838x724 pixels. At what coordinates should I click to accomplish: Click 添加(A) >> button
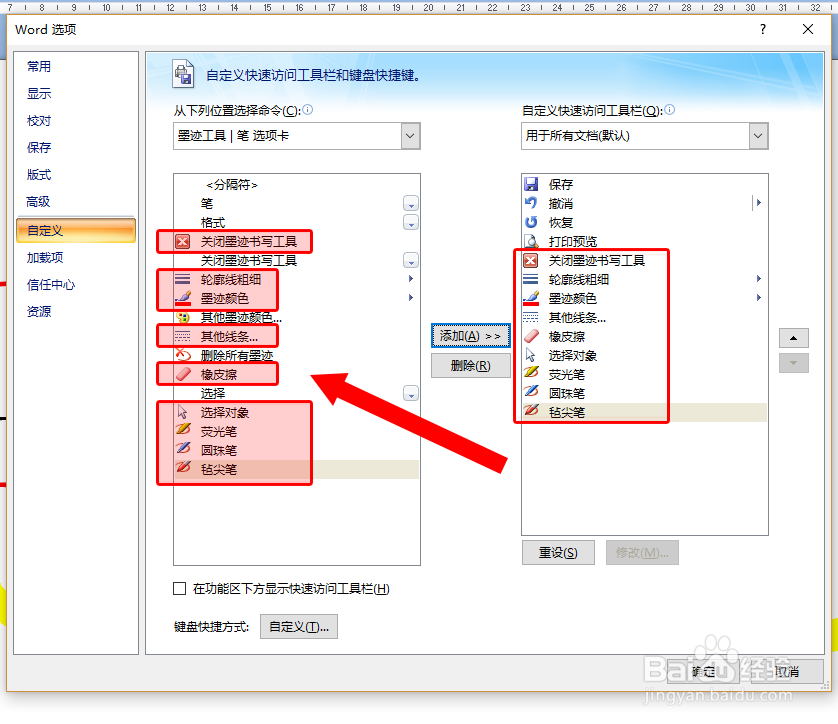(470, 336)
